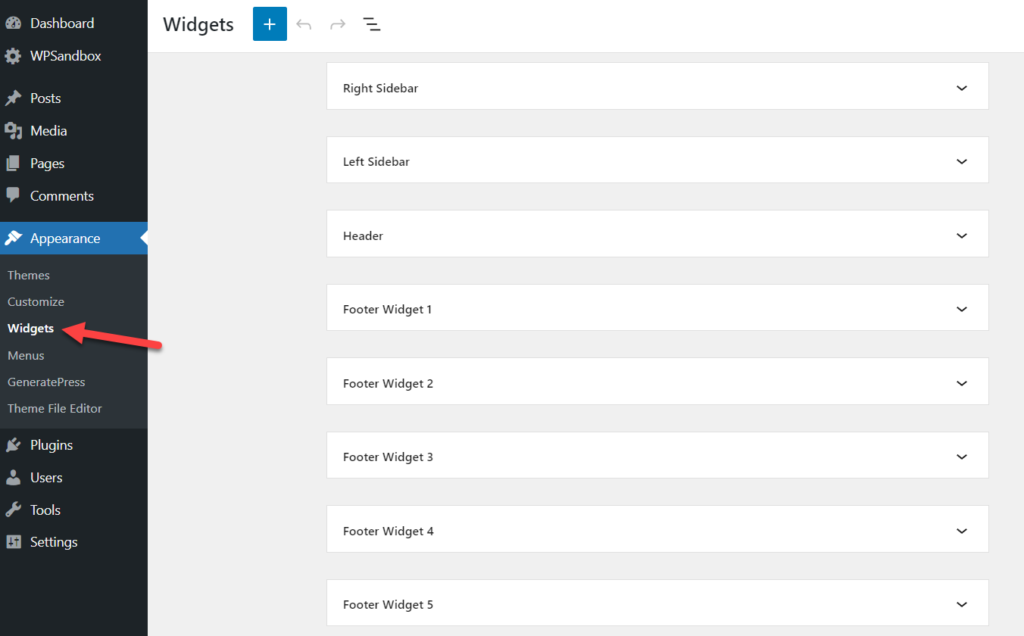Open GeneratePress submenu link
Image resolution: width=1024 pixels, height=636 pixels.
pos(46,382)
